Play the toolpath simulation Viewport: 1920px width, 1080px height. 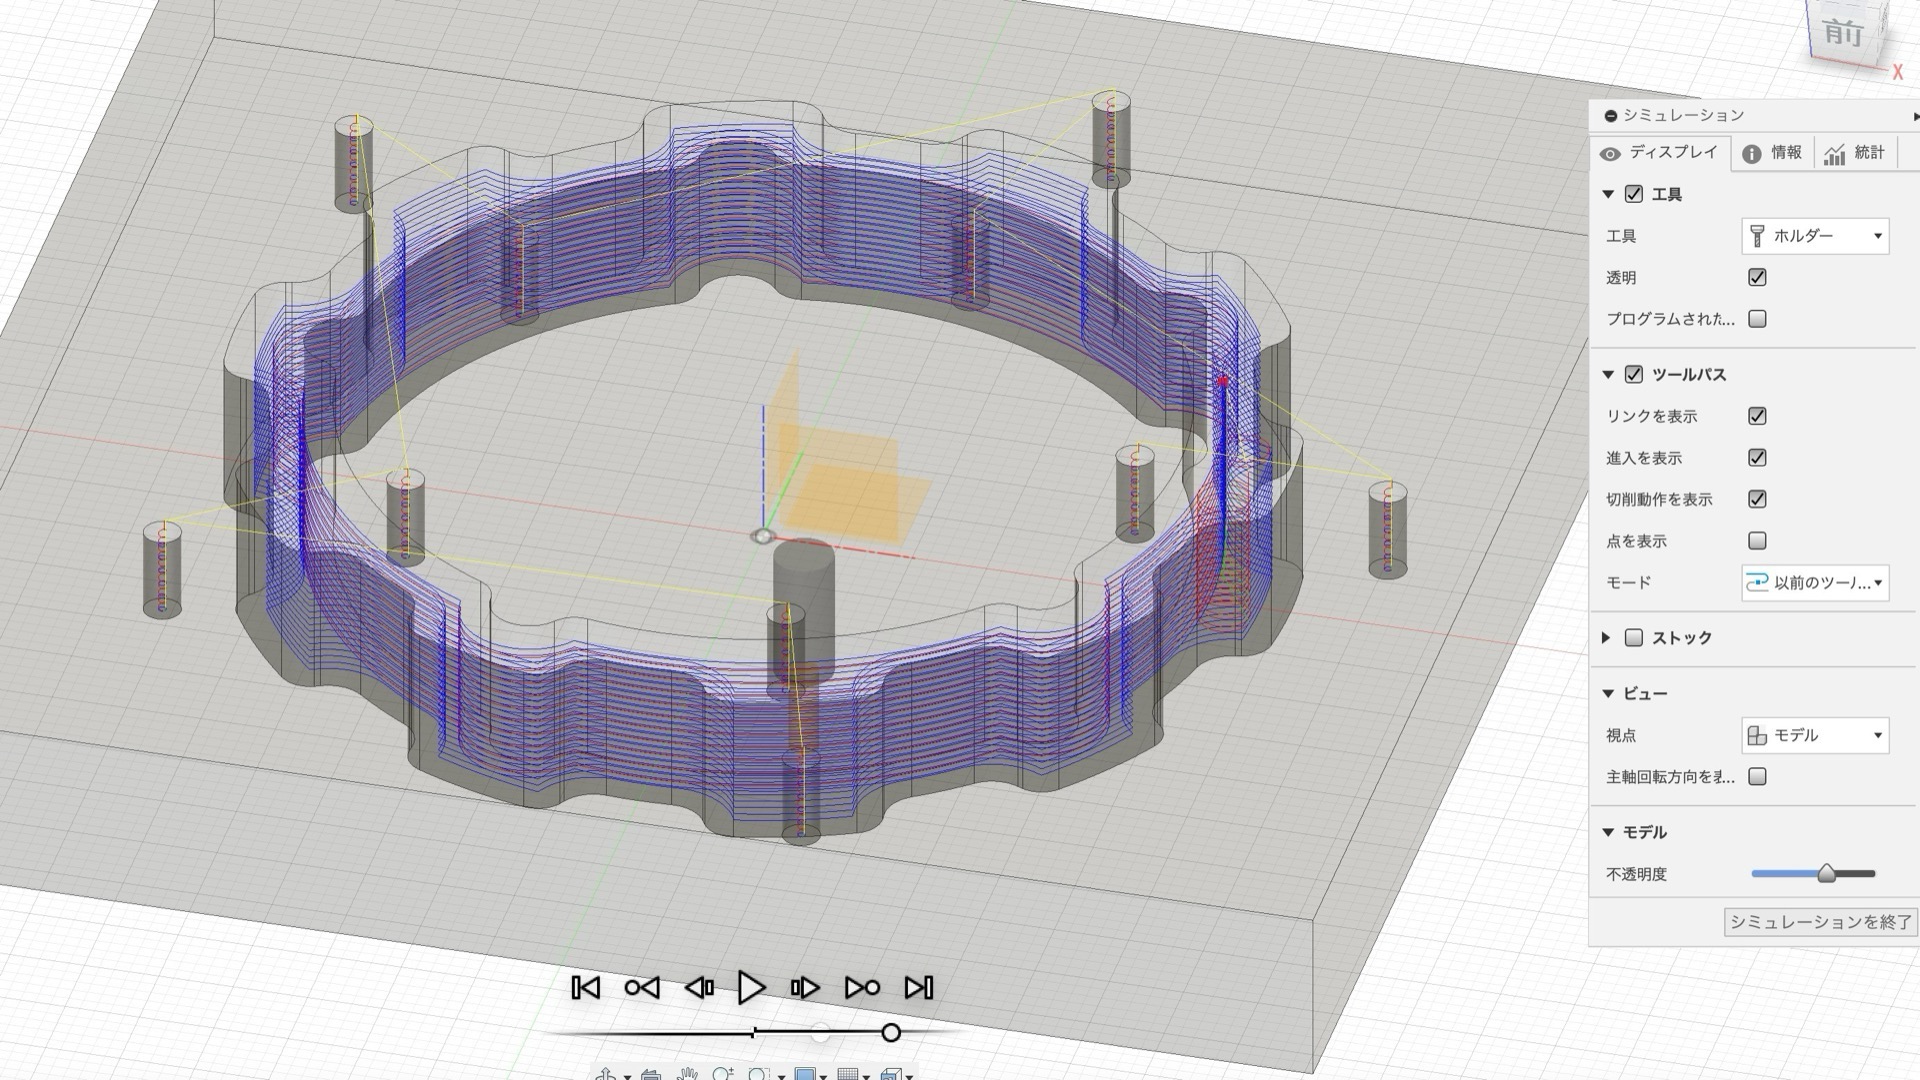tap(751, 988)
